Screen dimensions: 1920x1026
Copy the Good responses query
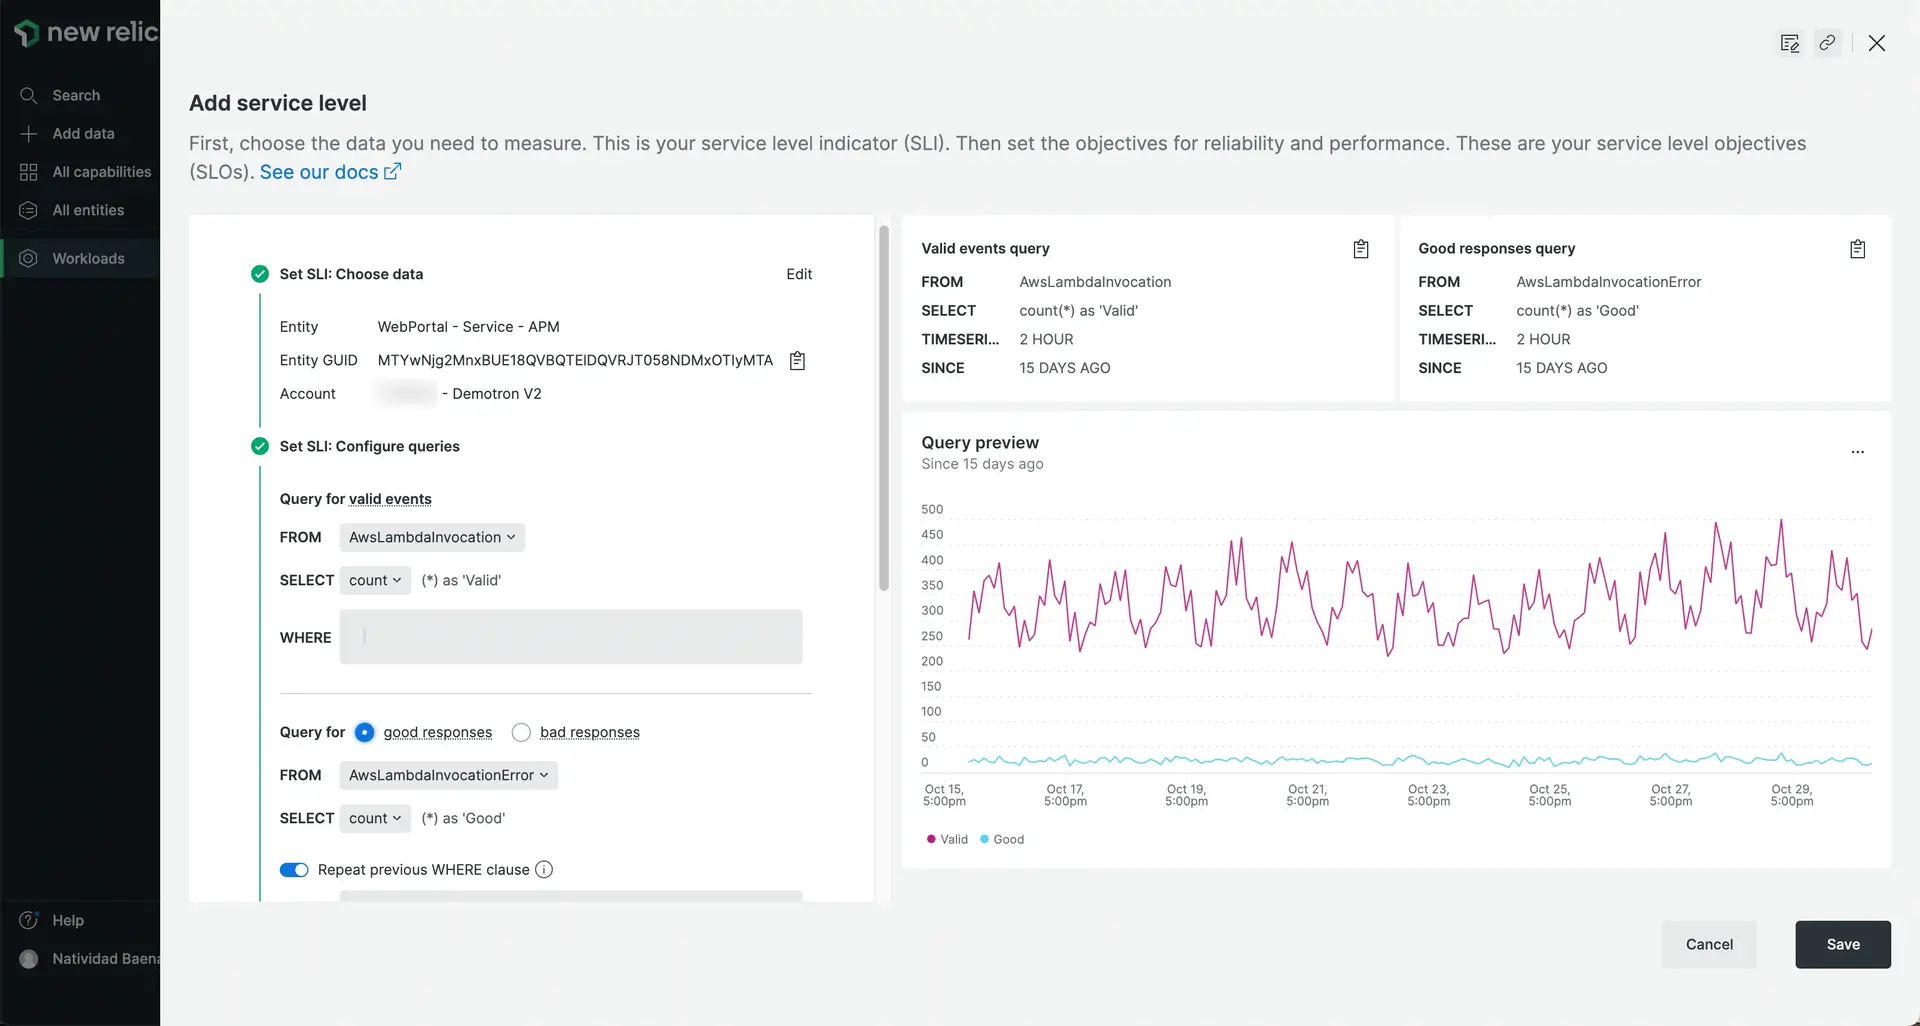[x=1857, y=249]
